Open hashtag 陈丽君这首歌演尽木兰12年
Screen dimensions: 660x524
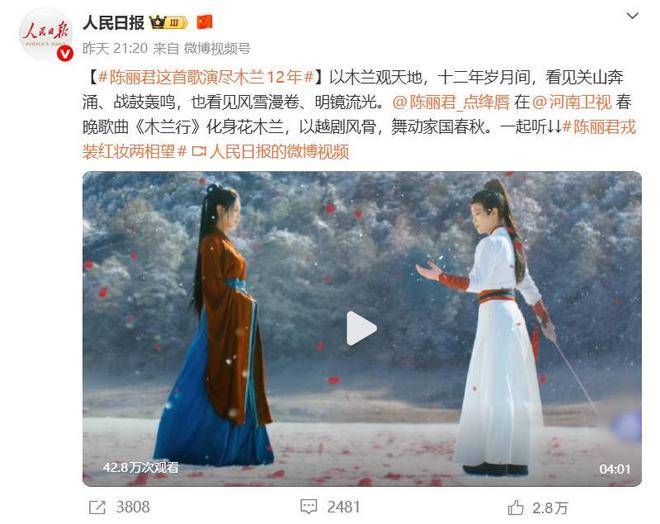click(206, 77)
